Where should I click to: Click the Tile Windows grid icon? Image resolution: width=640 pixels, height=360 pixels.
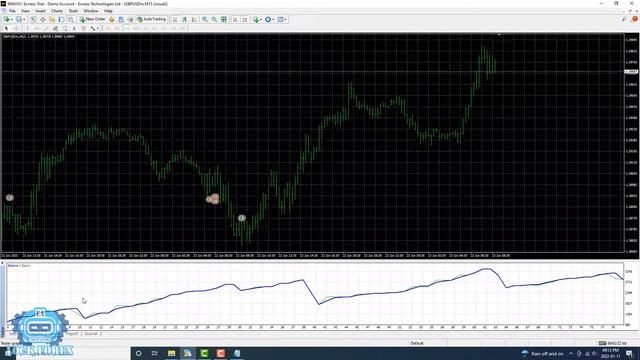tap(224, 19)
